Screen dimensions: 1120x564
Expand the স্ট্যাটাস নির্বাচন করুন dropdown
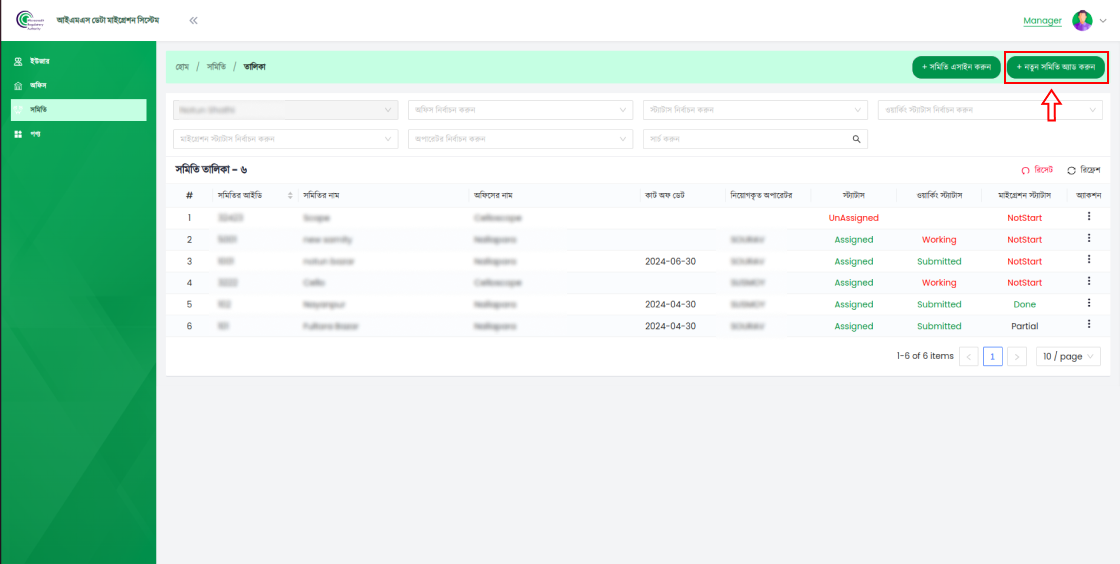click(754, 109)
